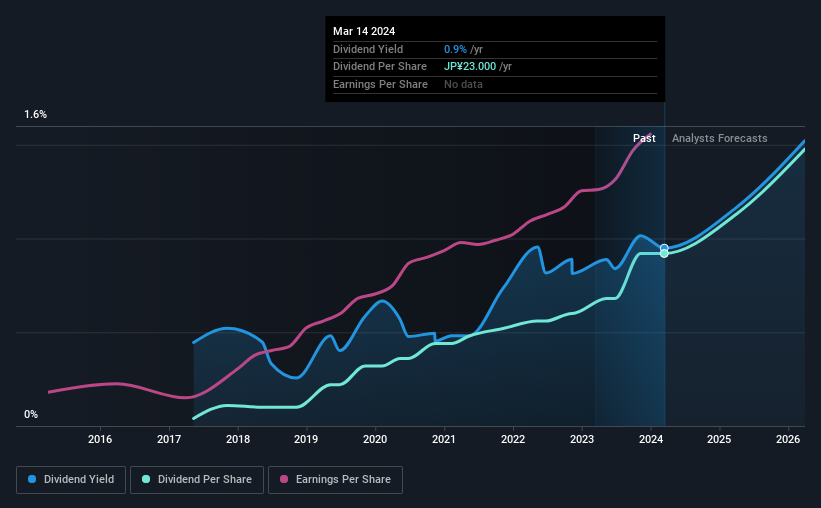This screenshot has width=821, height=508.
Task: Click the 0% y-axis label
Action: pyautogui.click(x=31, y=415)
